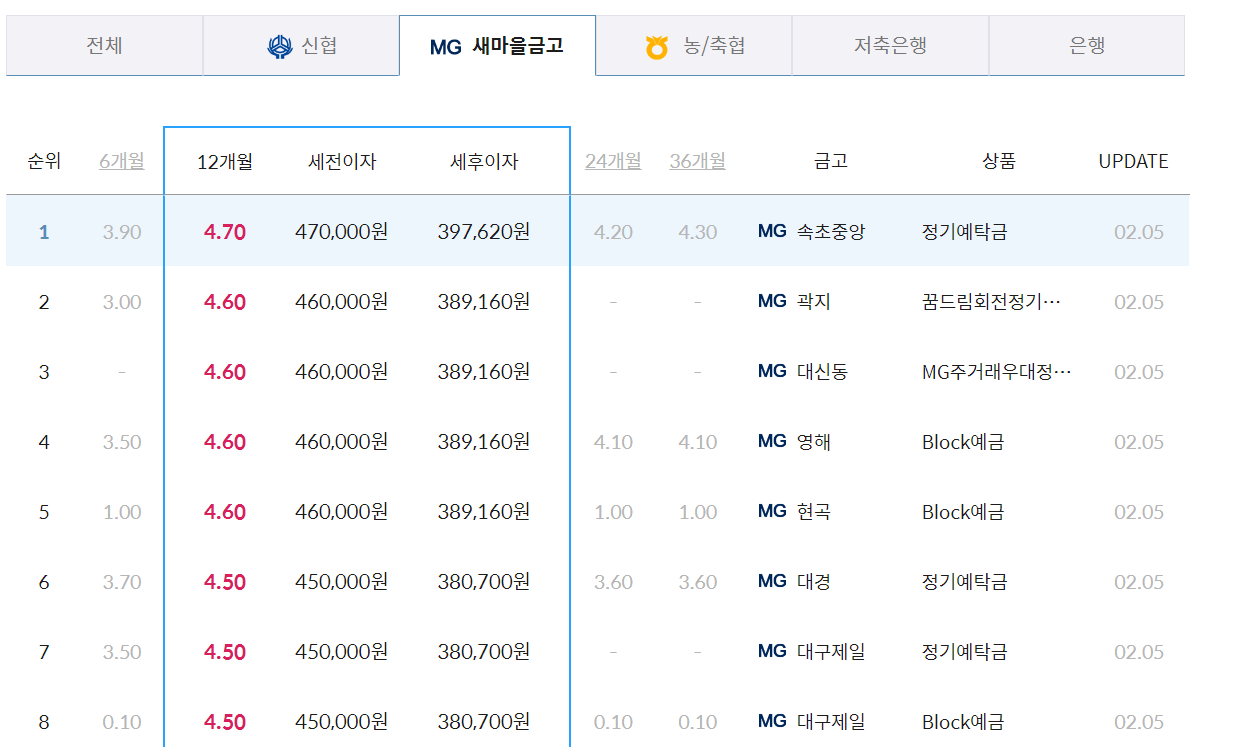Click the 신협 logo icon

tap(279, 47)
